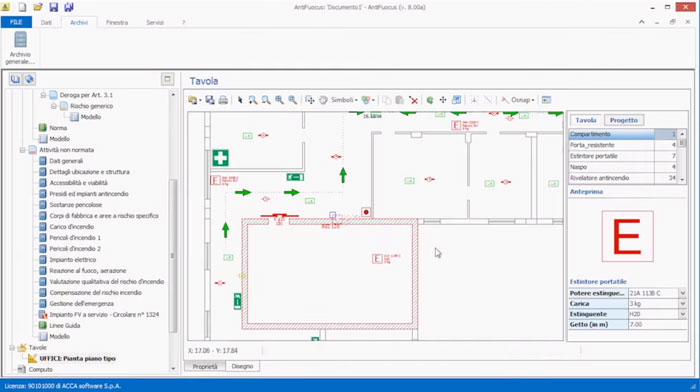Open the Simboli dropdown
The width and height of the screenshot is (700, 392).
coord(344,100)
